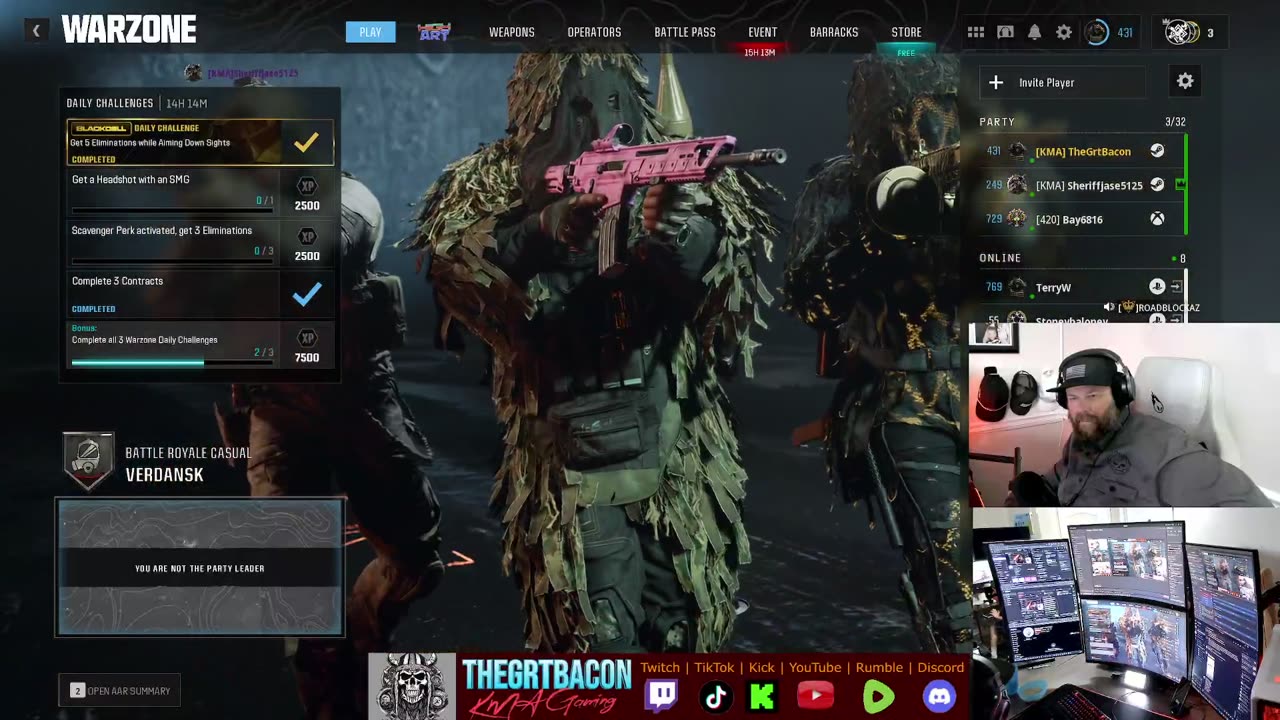Select party member [KMA] Sheriffjase5125

1080,185
